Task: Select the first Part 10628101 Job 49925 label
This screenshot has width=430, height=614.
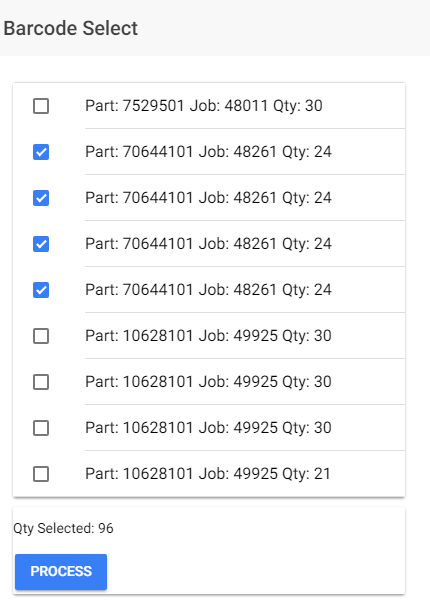Action: [208, 336]
